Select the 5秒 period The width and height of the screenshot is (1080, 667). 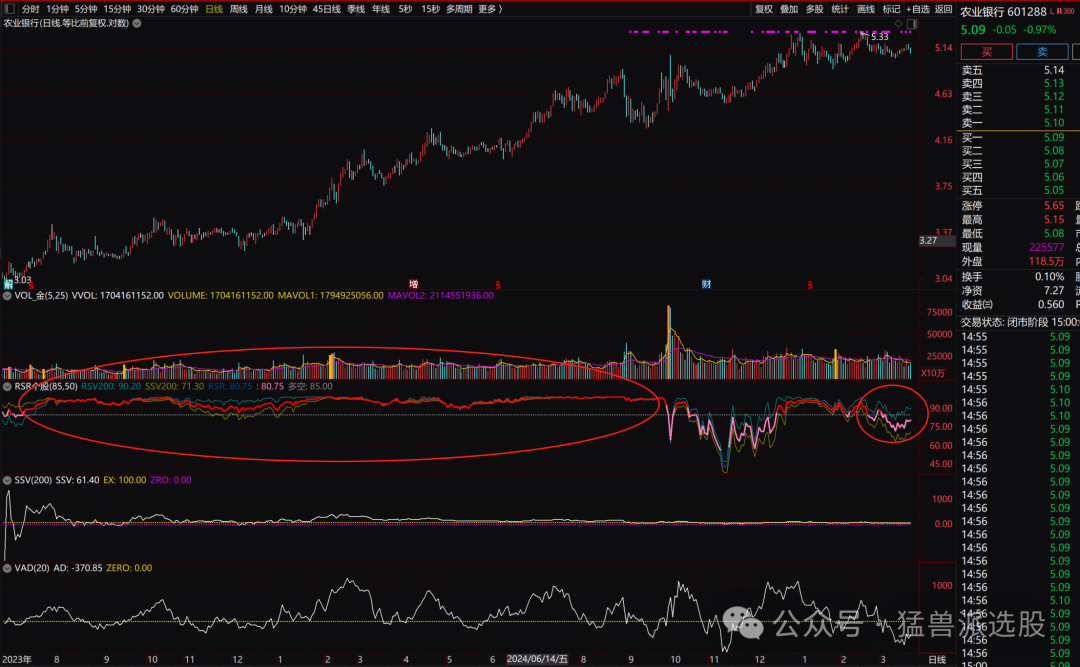406,9
